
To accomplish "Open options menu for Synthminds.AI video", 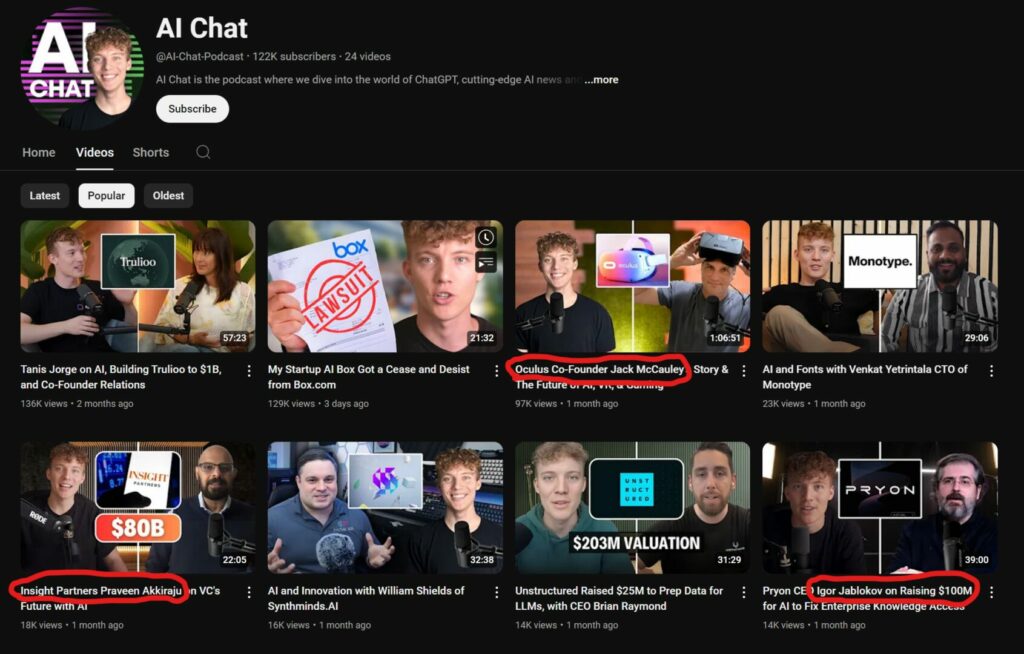I will pyautogui.click(x=497, y=592).
